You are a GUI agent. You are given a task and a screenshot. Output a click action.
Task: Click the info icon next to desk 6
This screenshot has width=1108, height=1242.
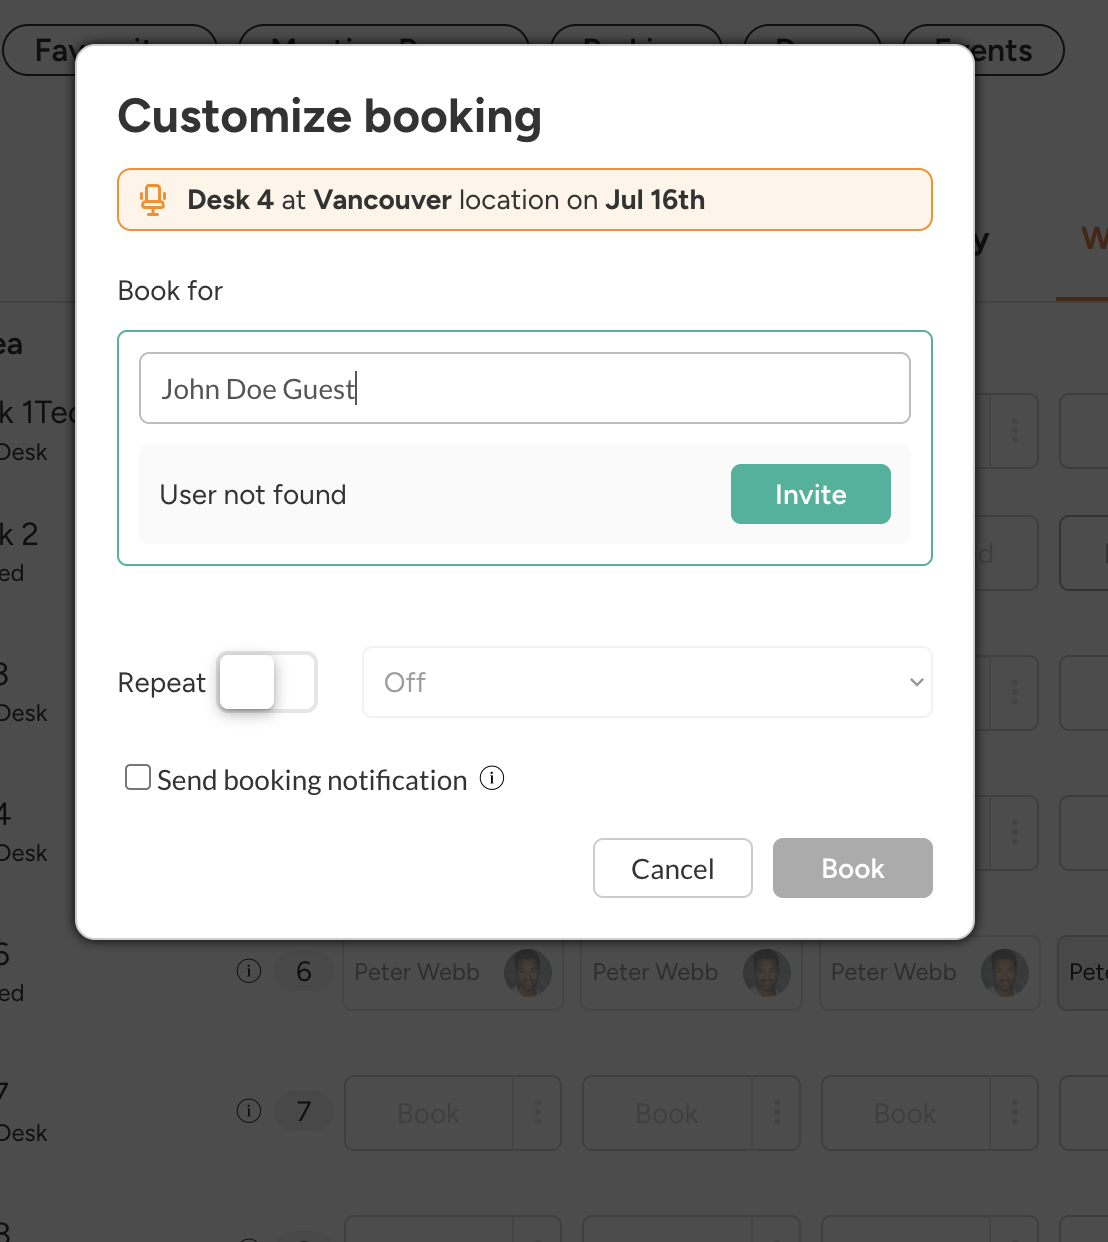(249, 971)
